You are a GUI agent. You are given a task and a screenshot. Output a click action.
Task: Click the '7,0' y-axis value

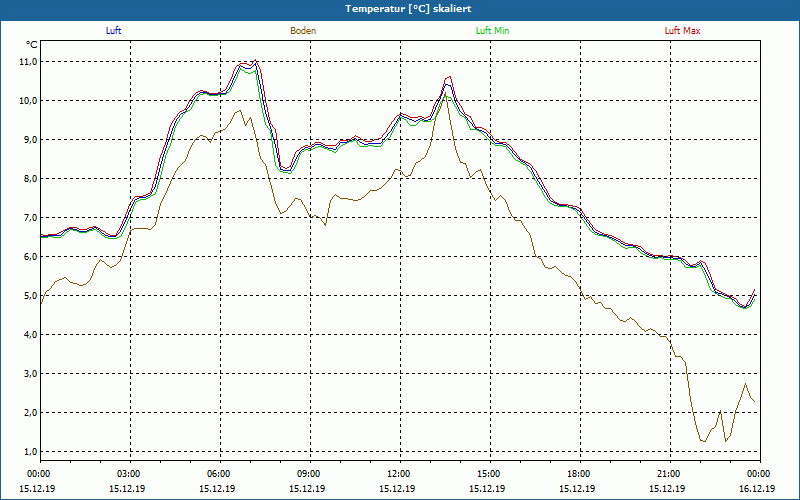tap(30, 218)
